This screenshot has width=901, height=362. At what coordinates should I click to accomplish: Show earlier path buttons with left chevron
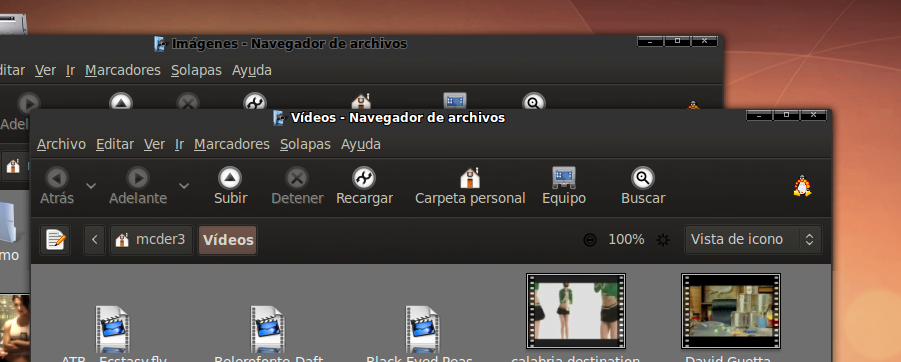(x=95, y=240)
